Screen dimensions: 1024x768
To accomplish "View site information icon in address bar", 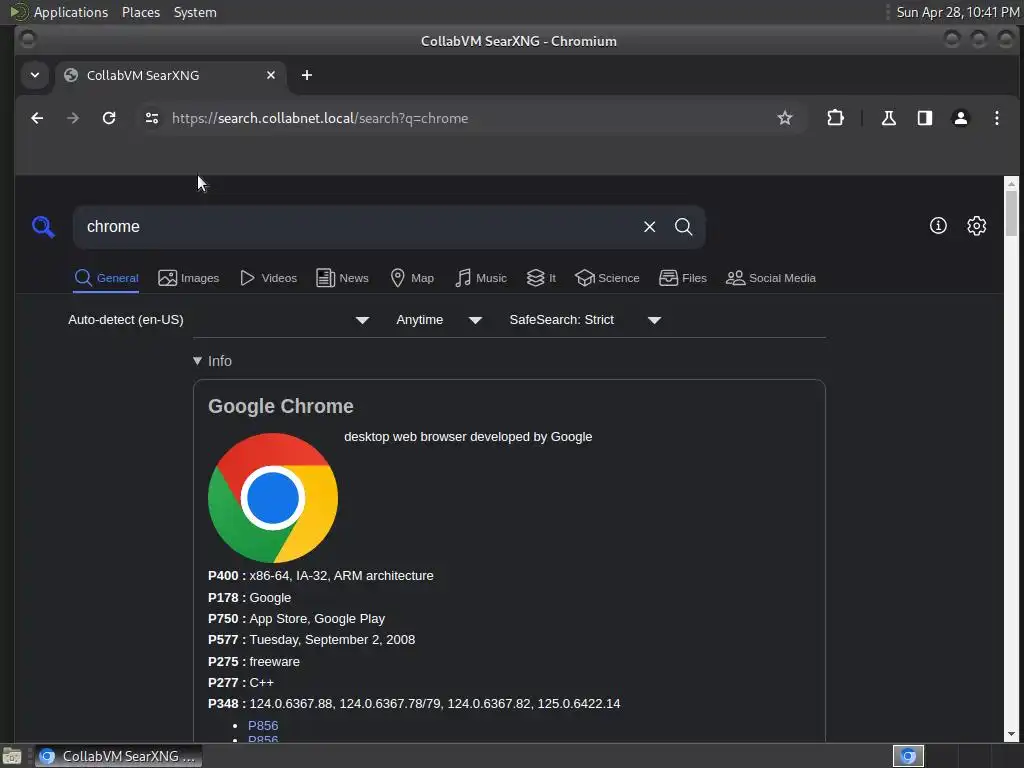I will point(152,118).
